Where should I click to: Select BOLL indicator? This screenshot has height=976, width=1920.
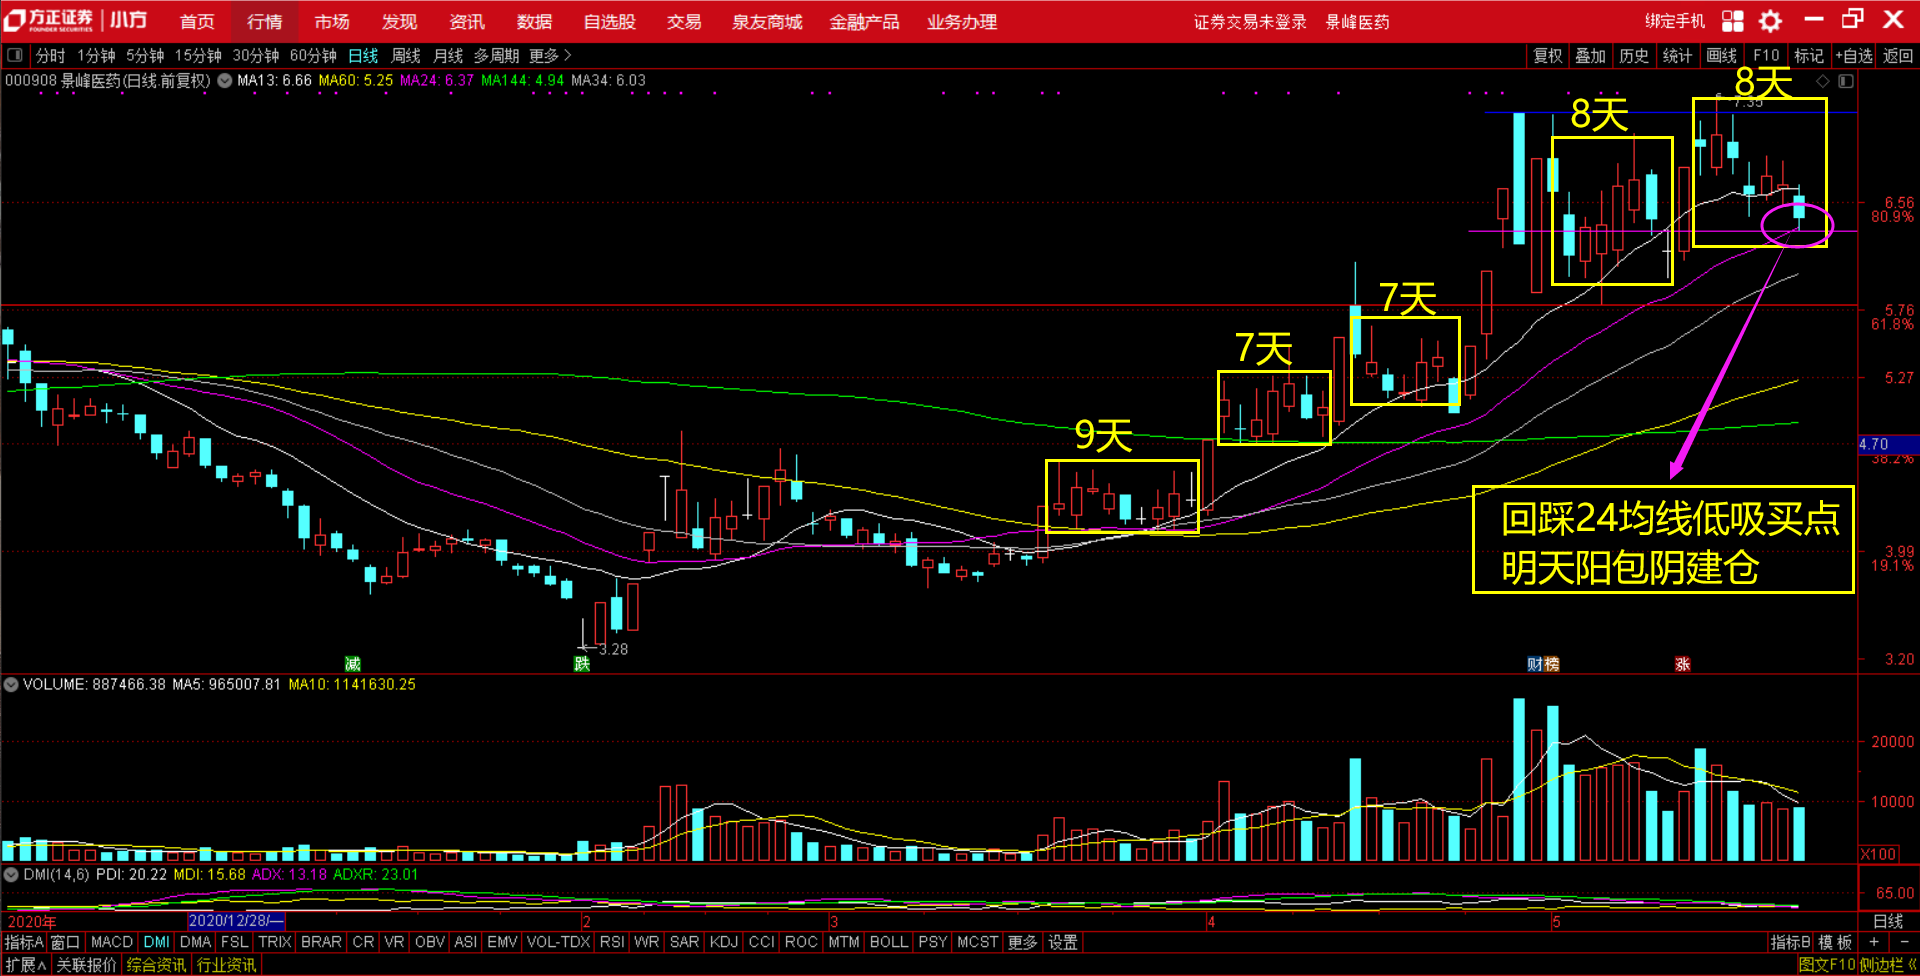888,942
